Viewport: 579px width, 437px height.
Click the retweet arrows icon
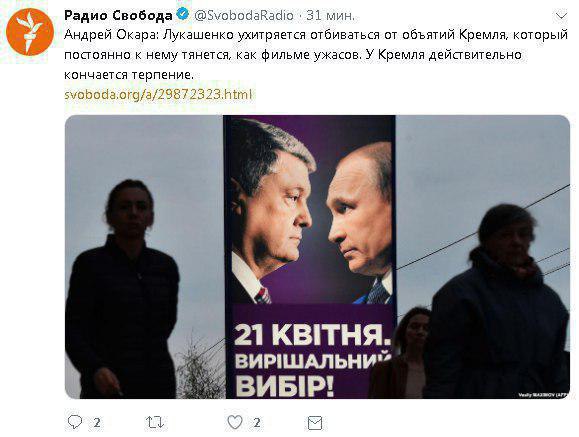pyautogui.click(x=155, y=422)
